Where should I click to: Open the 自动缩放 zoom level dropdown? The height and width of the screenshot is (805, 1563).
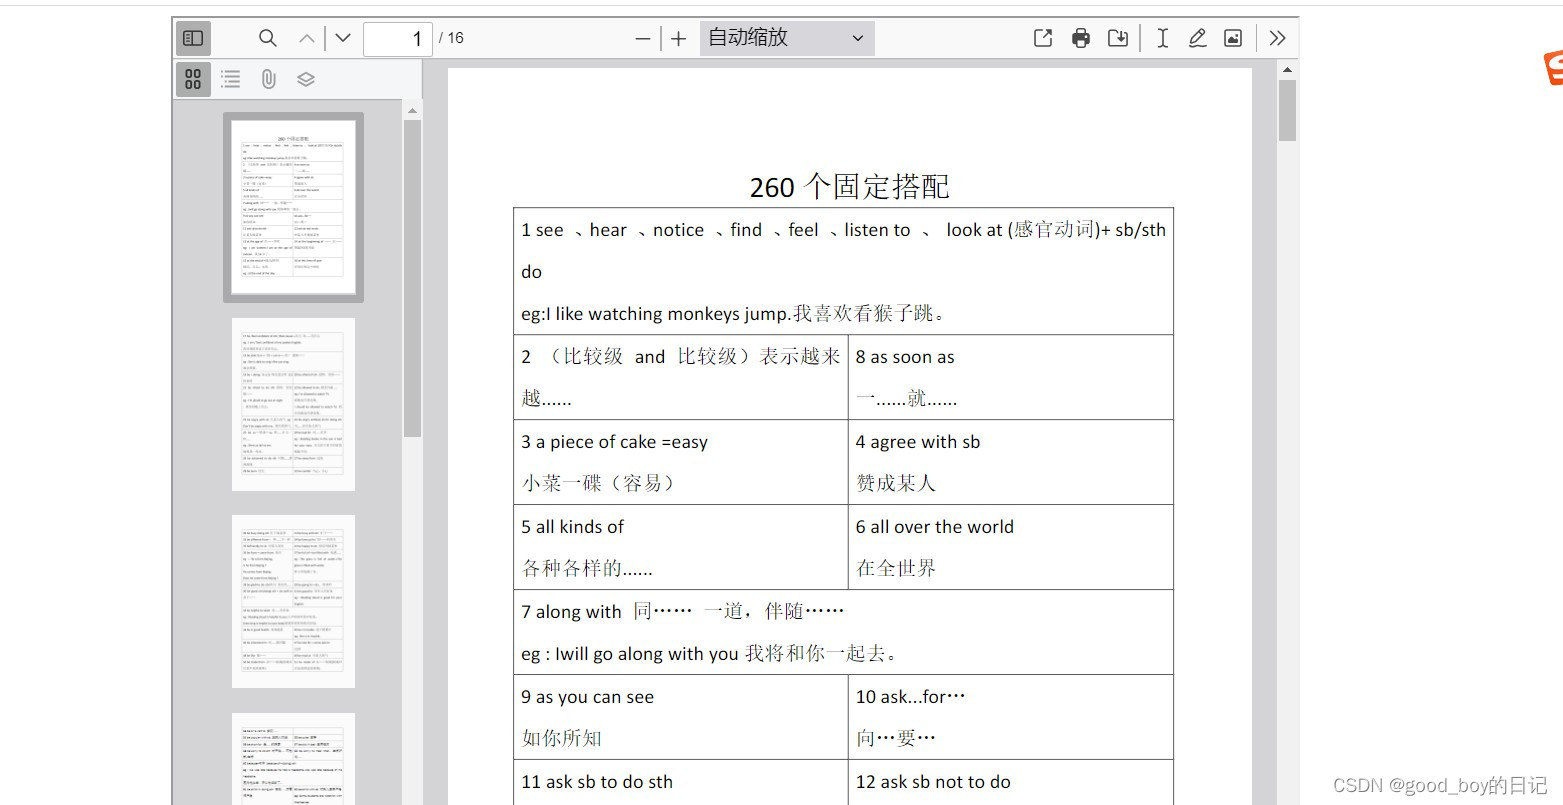click(x=786, y=37)
